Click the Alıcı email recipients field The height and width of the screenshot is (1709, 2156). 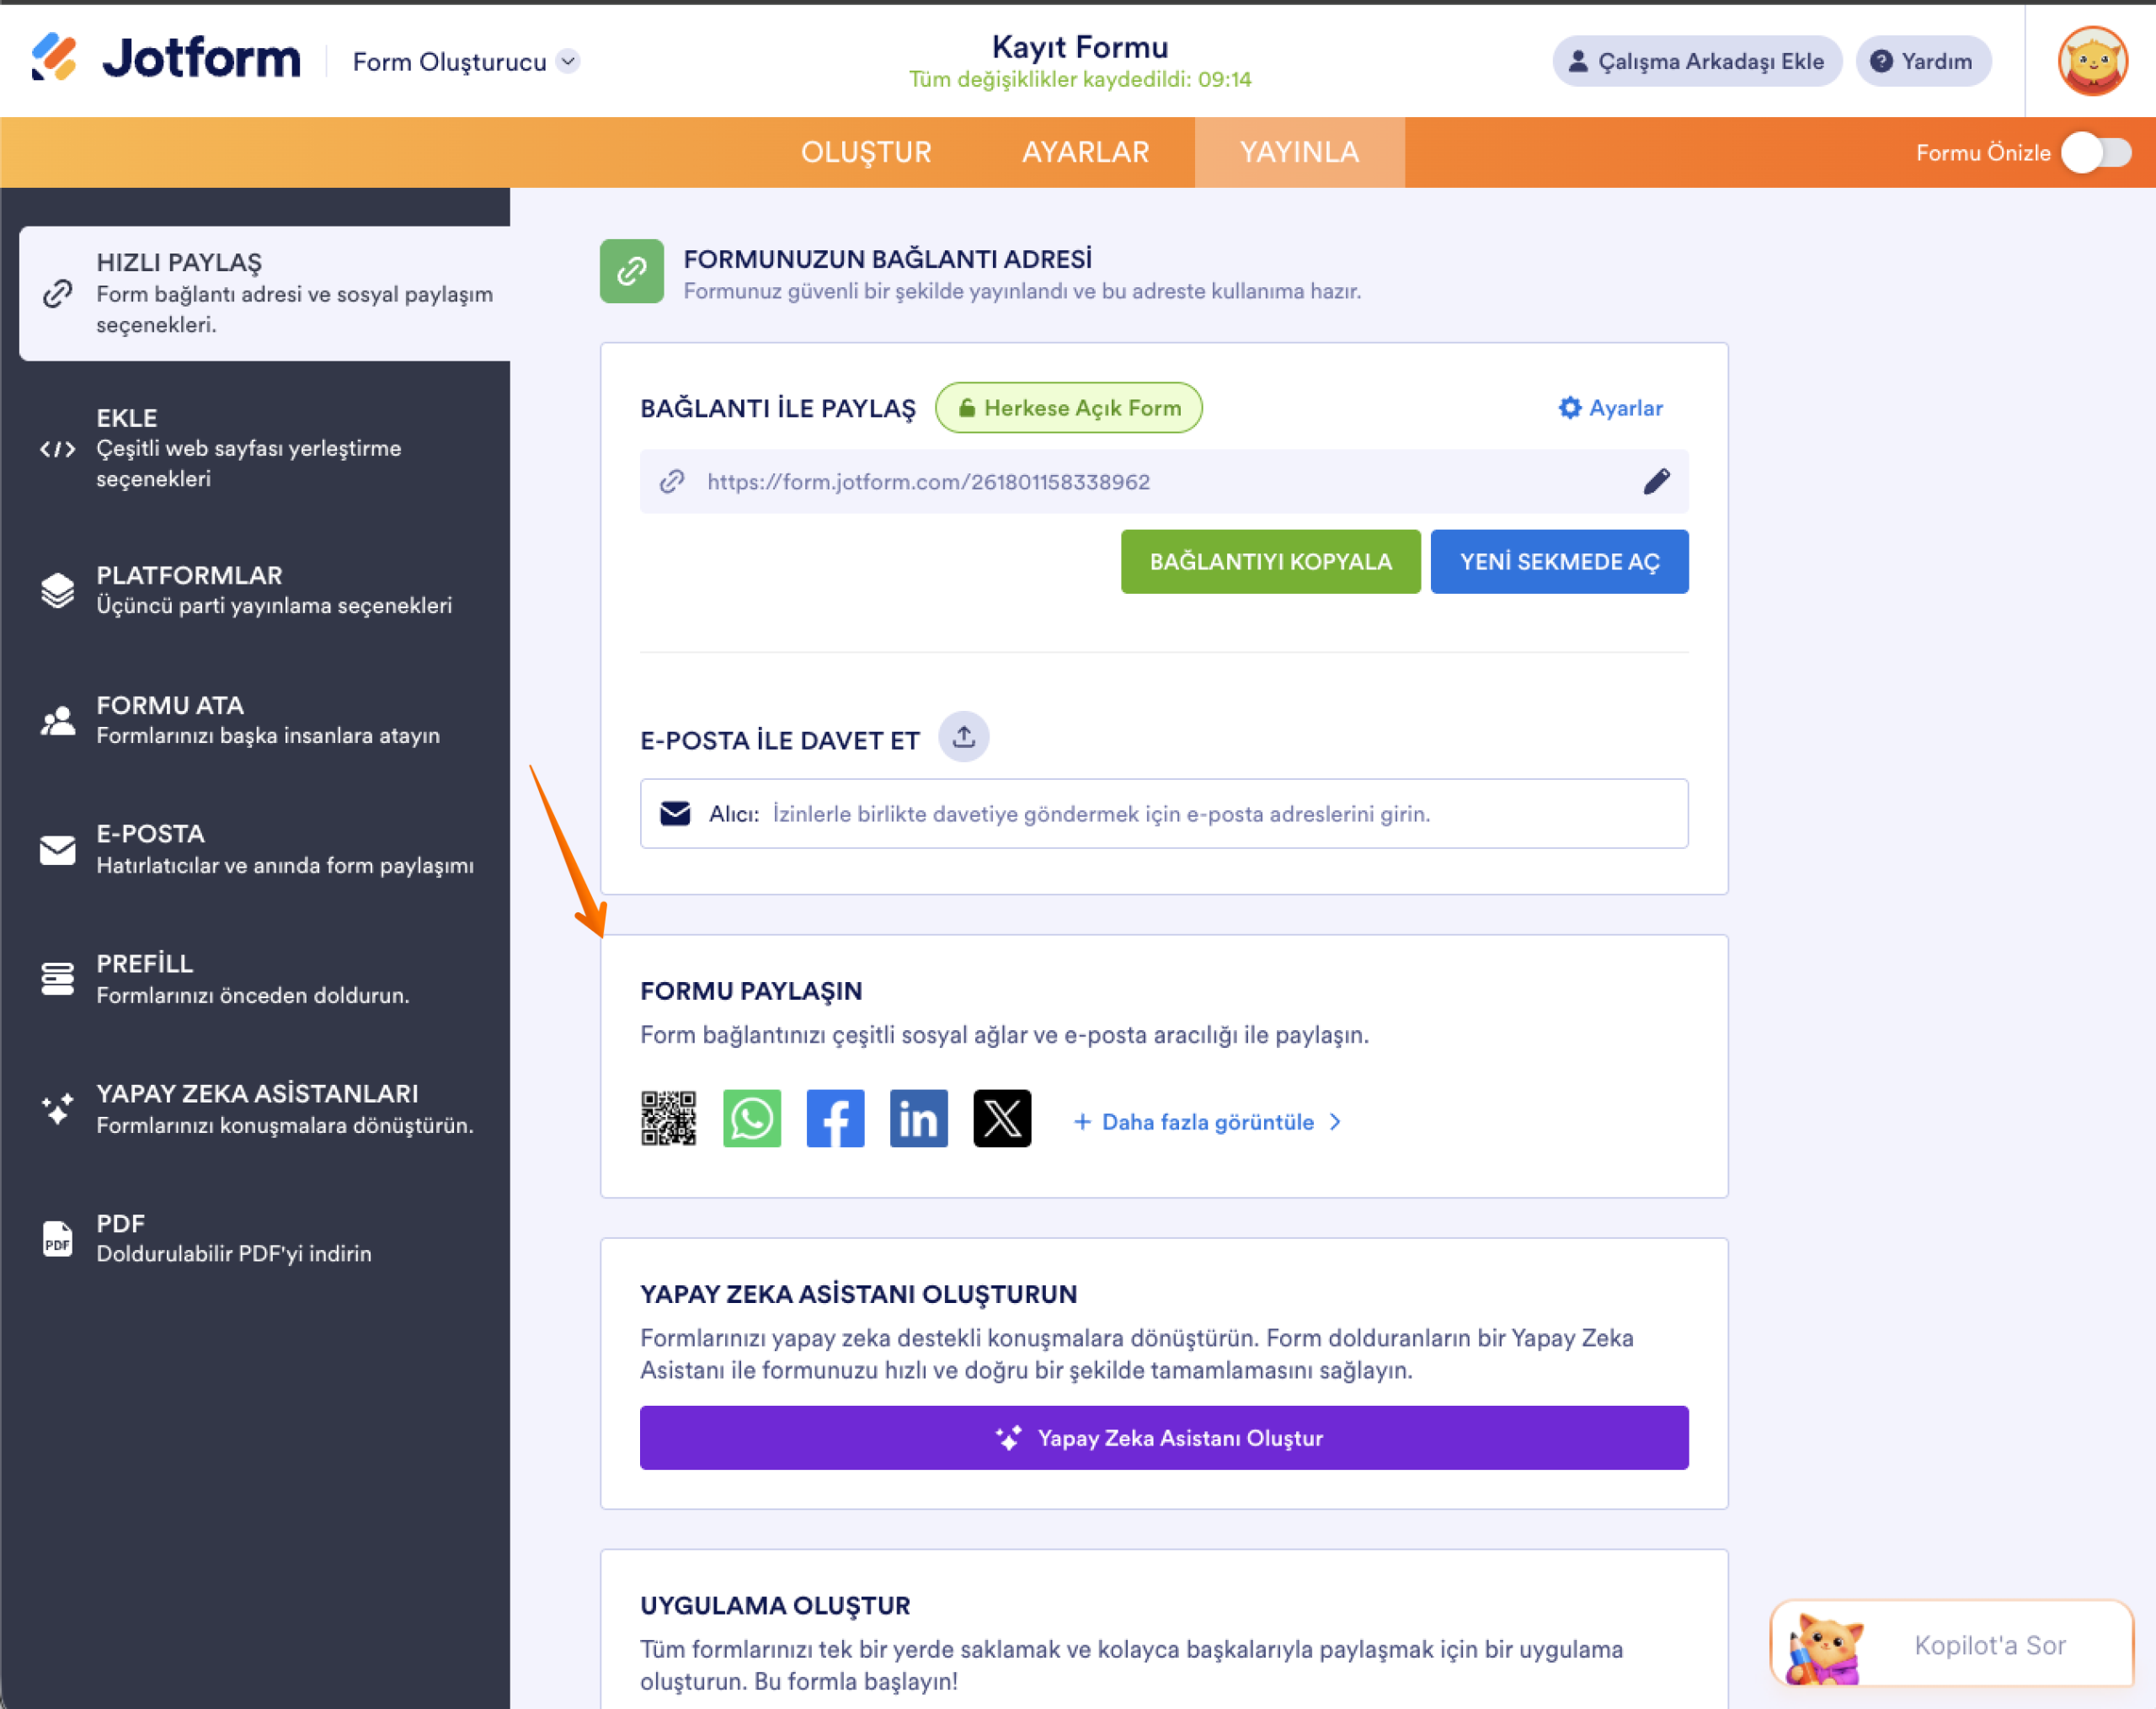(1163, 814)
